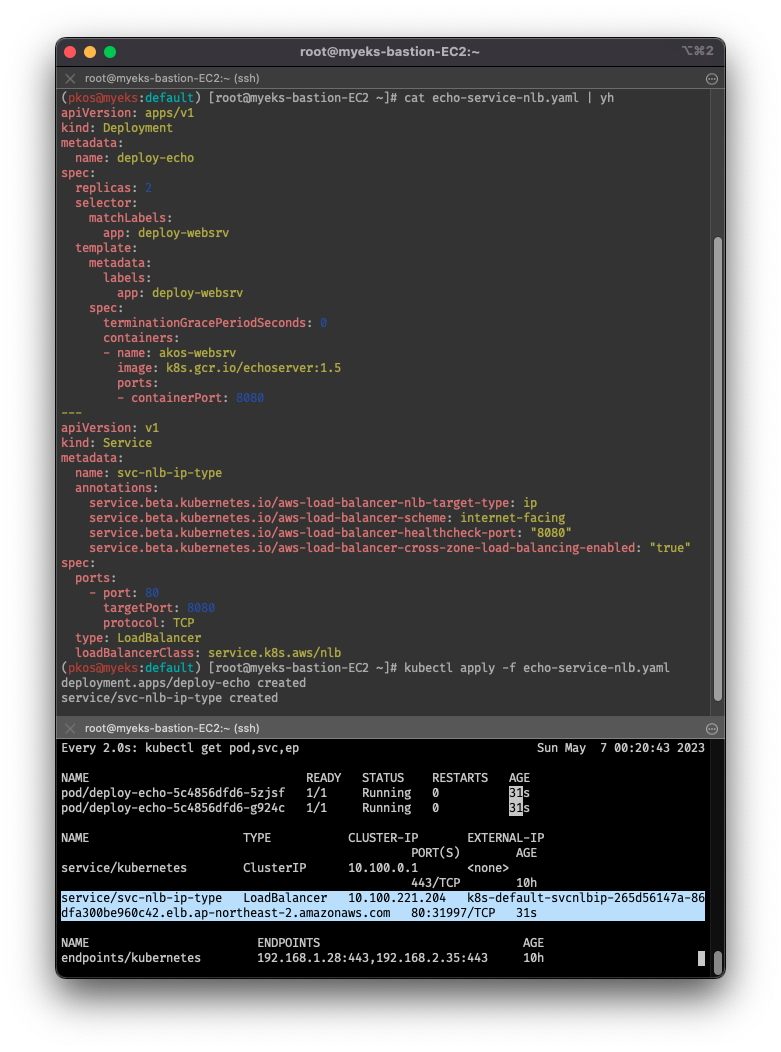Click the endpoints/kubernetes row
Viewport: 781px width, 1052px height.
(x=302, y=958)
